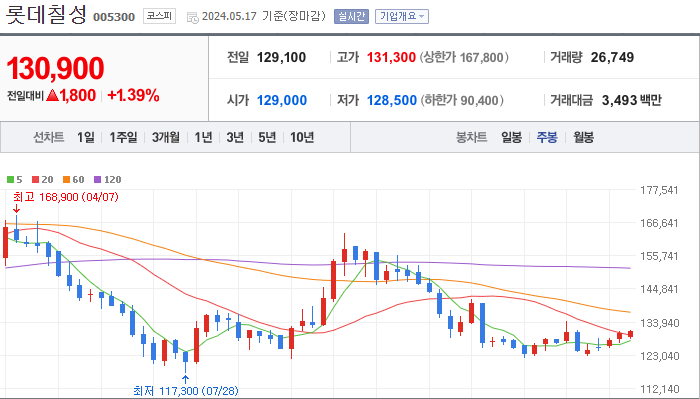
Task: Select the 1주일 line chart tab
Action: click(123, 137)
